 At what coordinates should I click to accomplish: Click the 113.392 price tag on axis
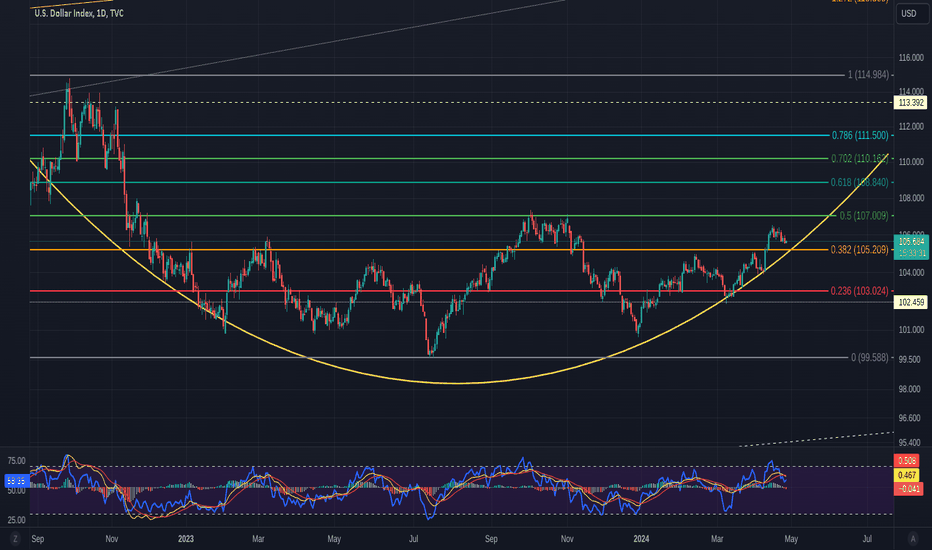click(x=911, y=103)
